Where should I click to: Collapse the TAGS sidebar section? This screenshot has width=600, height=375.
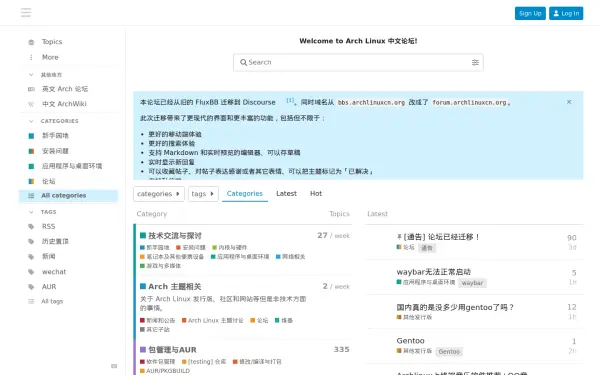click(x=43, y=212)
